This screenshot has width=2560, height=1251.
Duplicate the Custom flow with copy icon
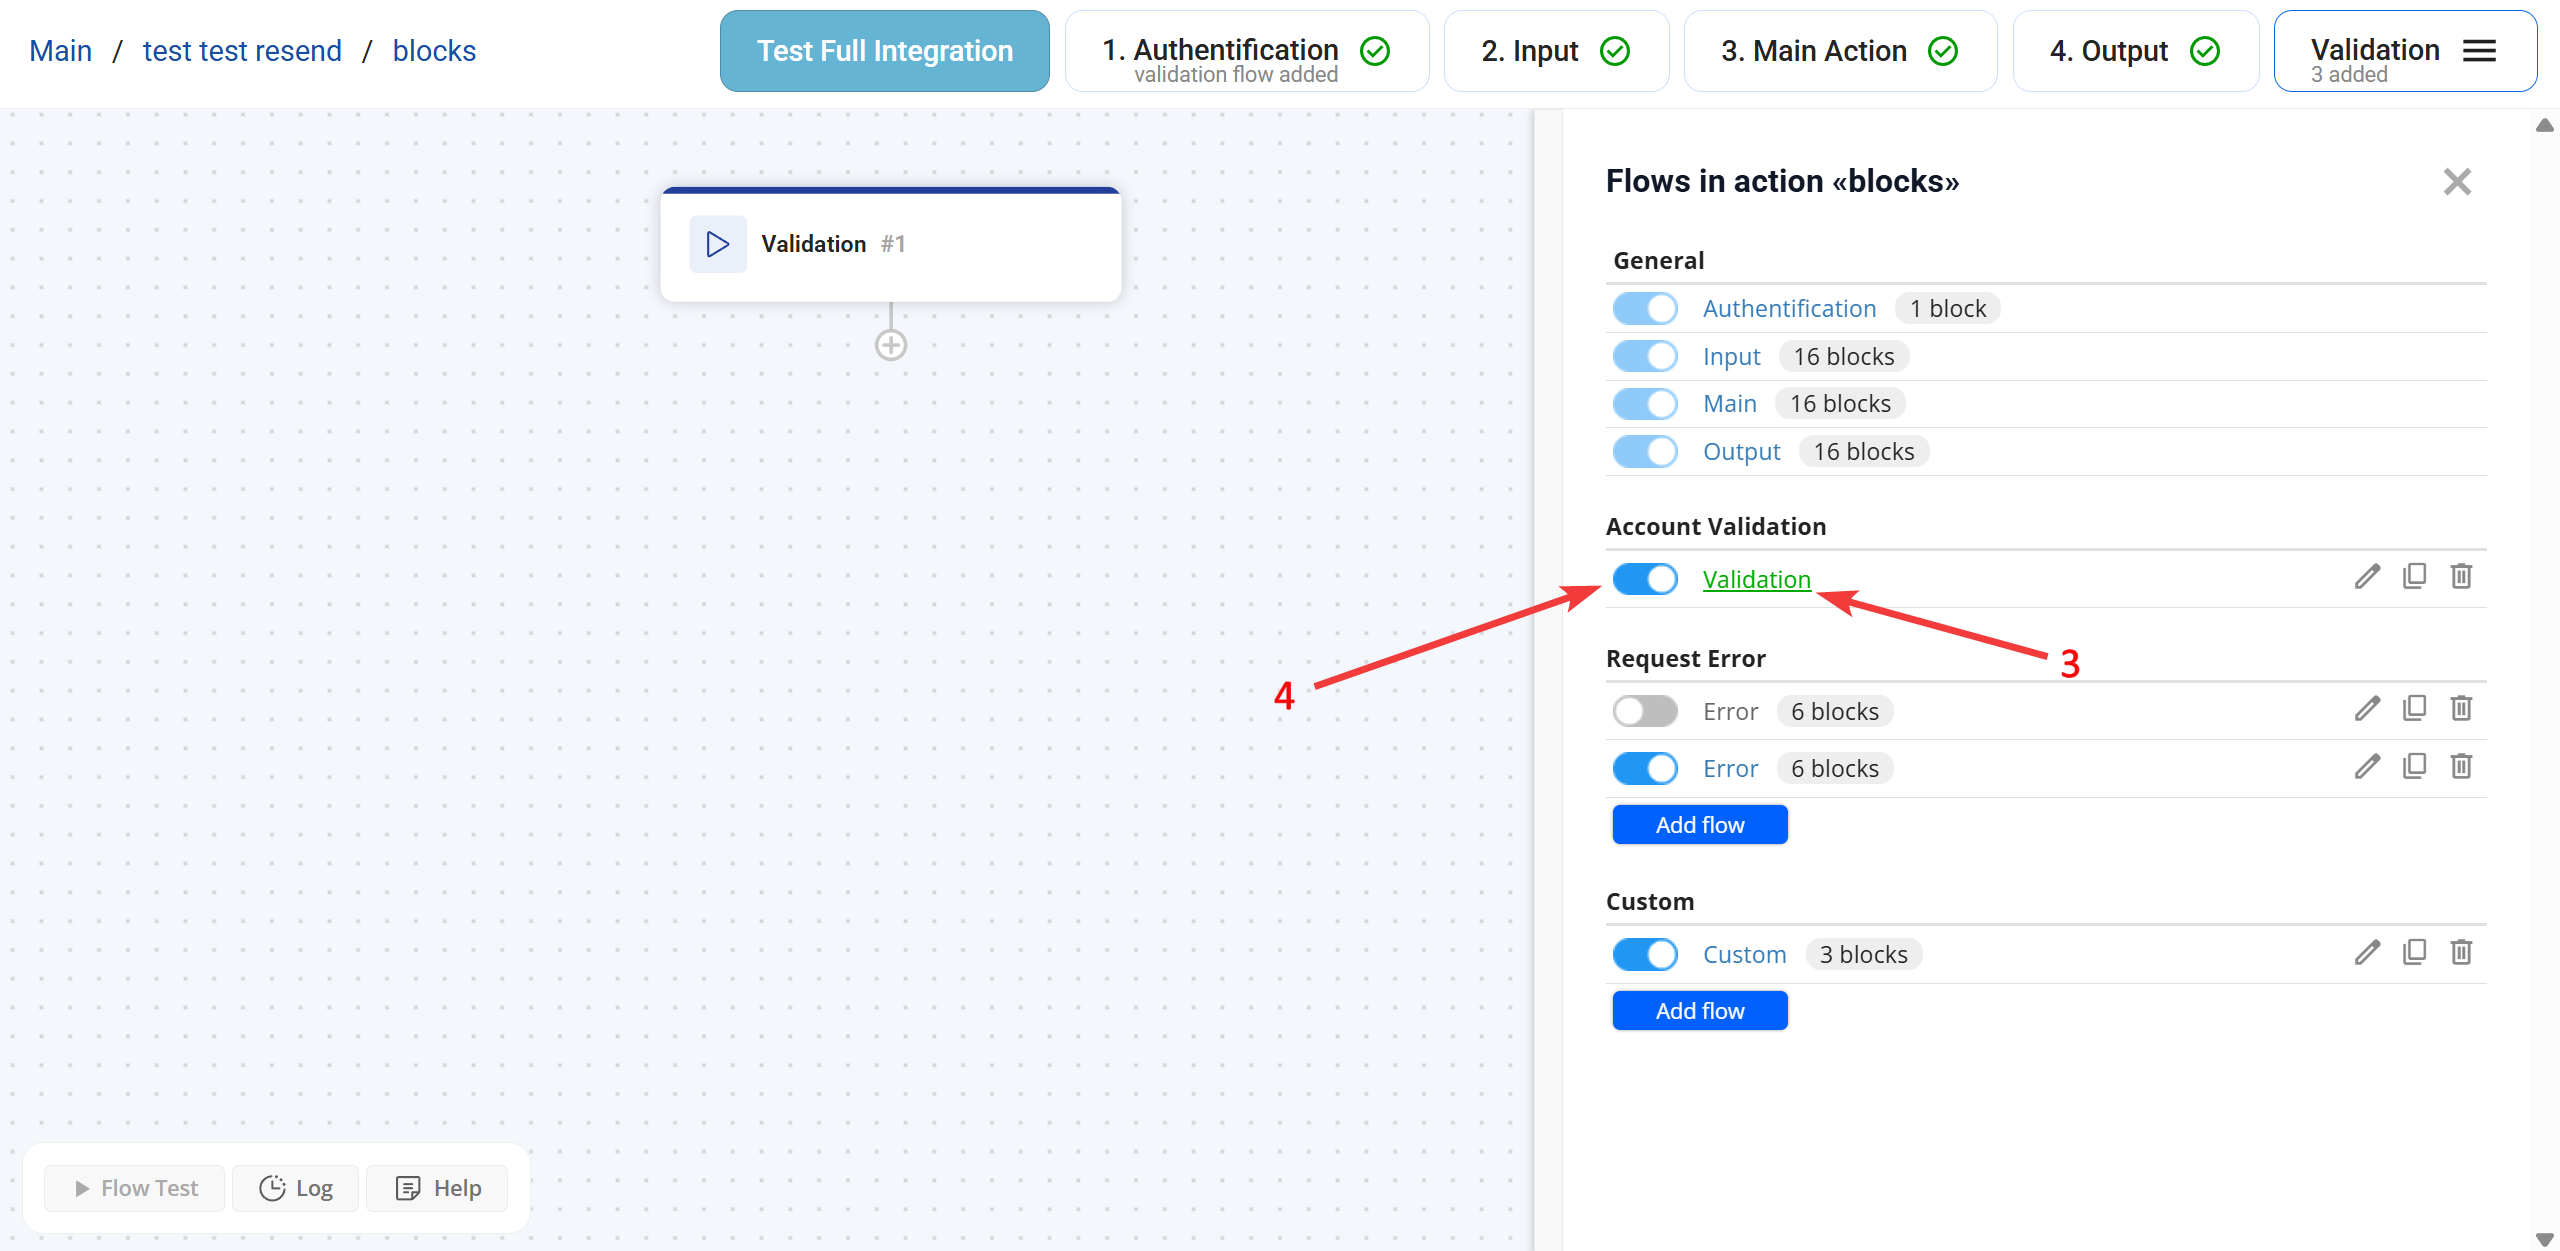2414,953
